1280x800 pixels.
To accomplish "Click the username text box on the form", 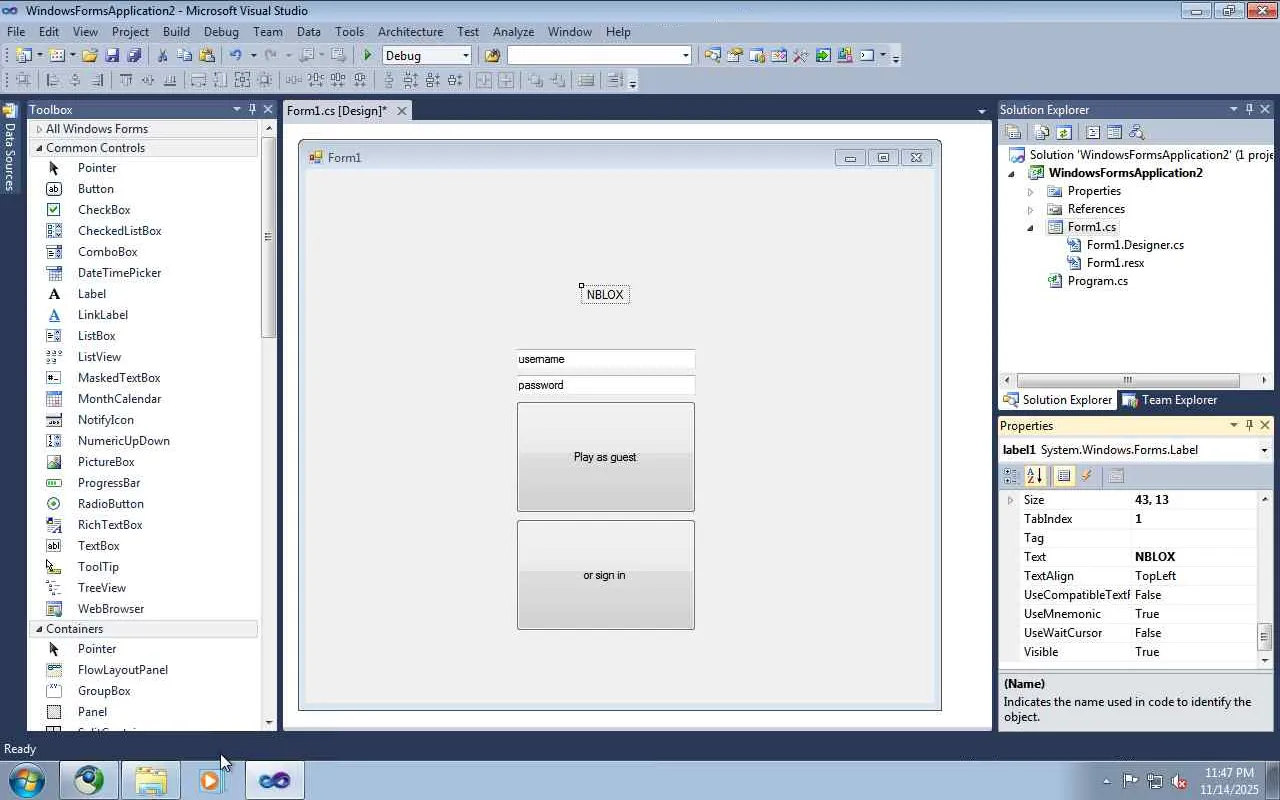I will coord(605,360).
